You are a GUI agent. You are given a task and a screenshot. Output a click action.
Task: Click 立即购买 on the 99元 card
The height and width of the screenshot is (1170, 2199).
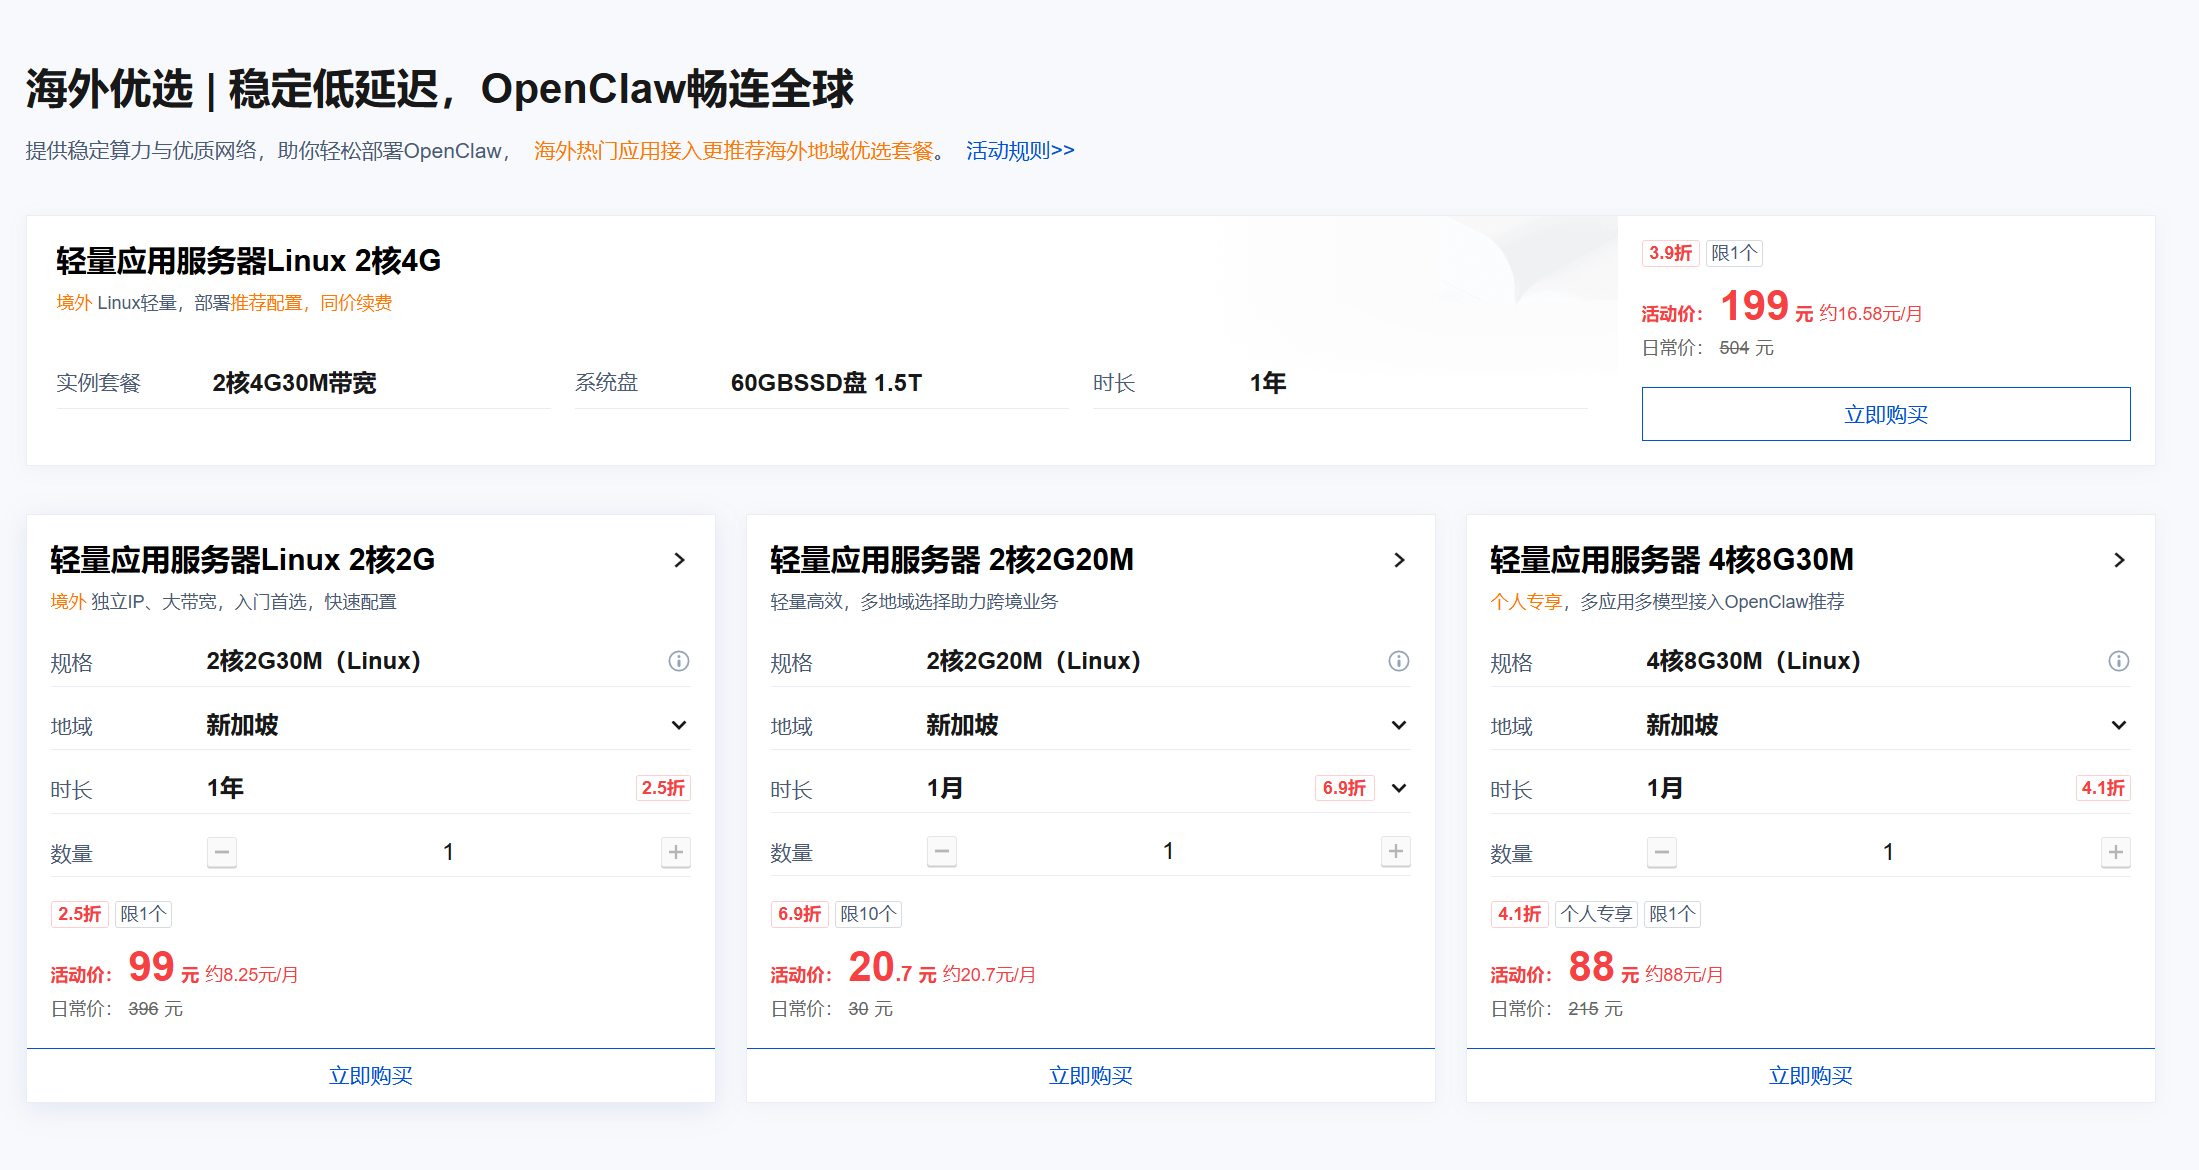[x=371, y=1076]
